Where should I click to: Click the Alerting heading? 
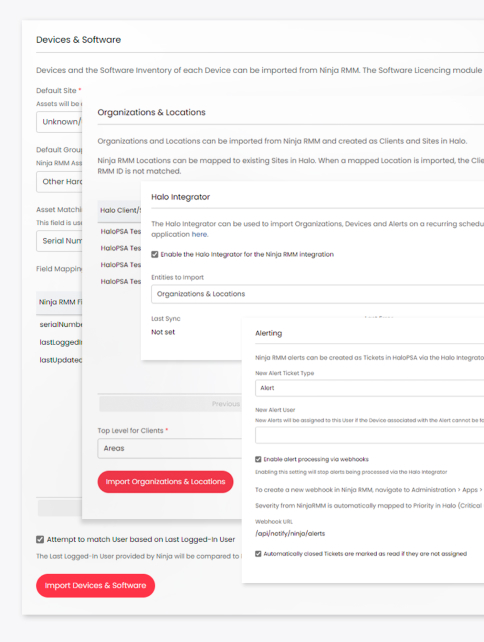(x=269, y=333)
